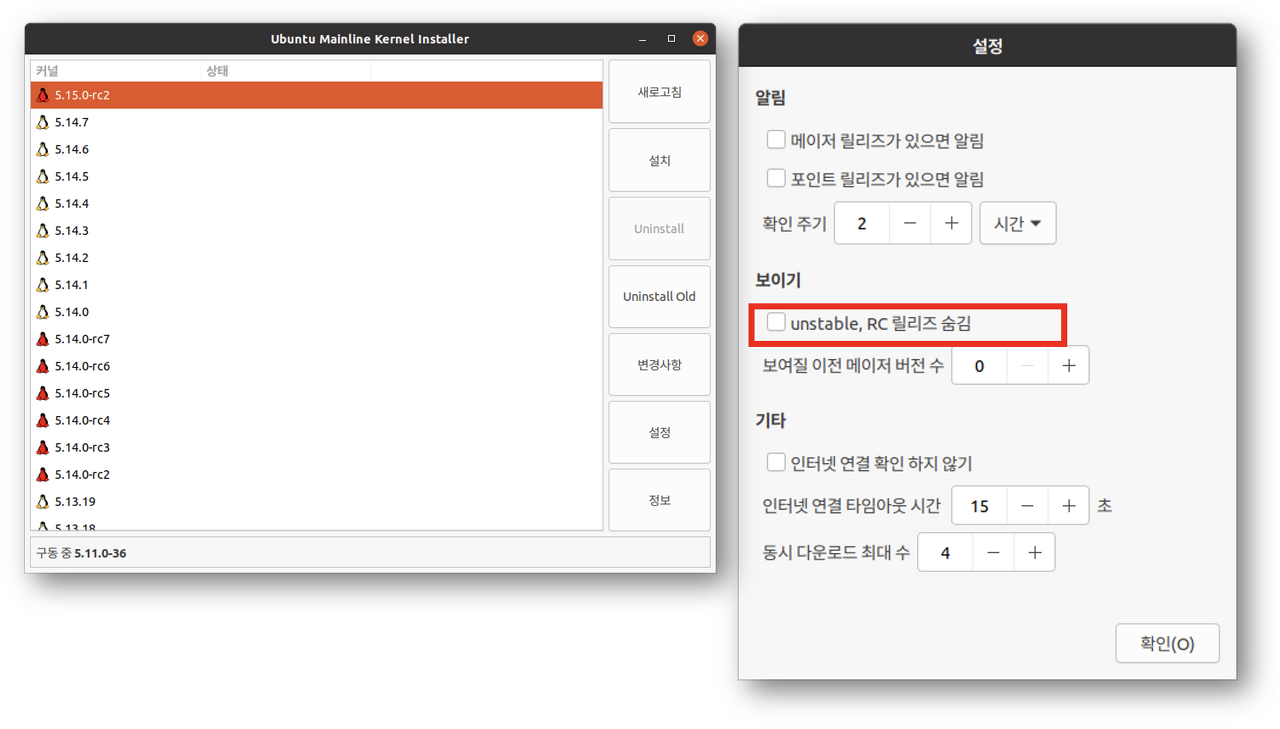Click the red penguin icon for 5.14.0-rc2
Image resolution: width=1280 pixels, height=729 pixels.
42,474
